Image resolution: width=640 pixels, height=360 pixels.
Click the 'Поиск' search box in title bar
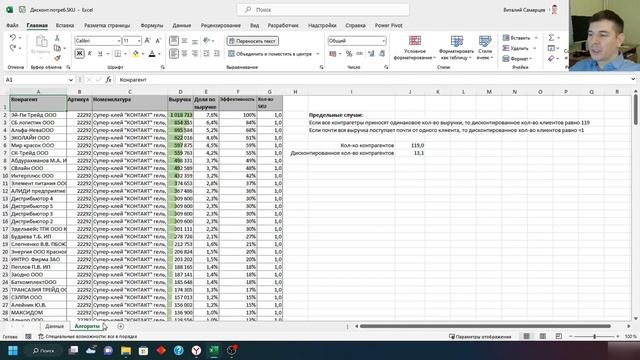point(323,9)
